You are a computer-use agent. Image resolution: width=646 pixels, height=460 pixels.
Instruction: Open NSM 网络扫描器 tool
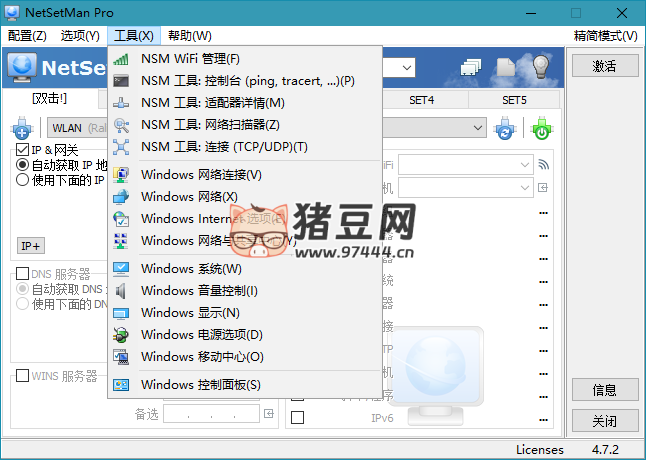210,125
